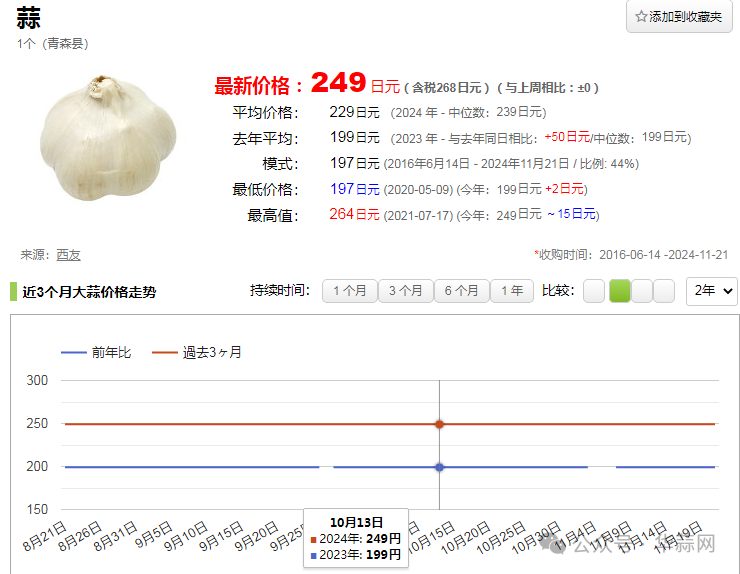Click the latest price 249 value
Viewport: 740px width, 574px height.
pyautogui.click(x=338, y=83)
